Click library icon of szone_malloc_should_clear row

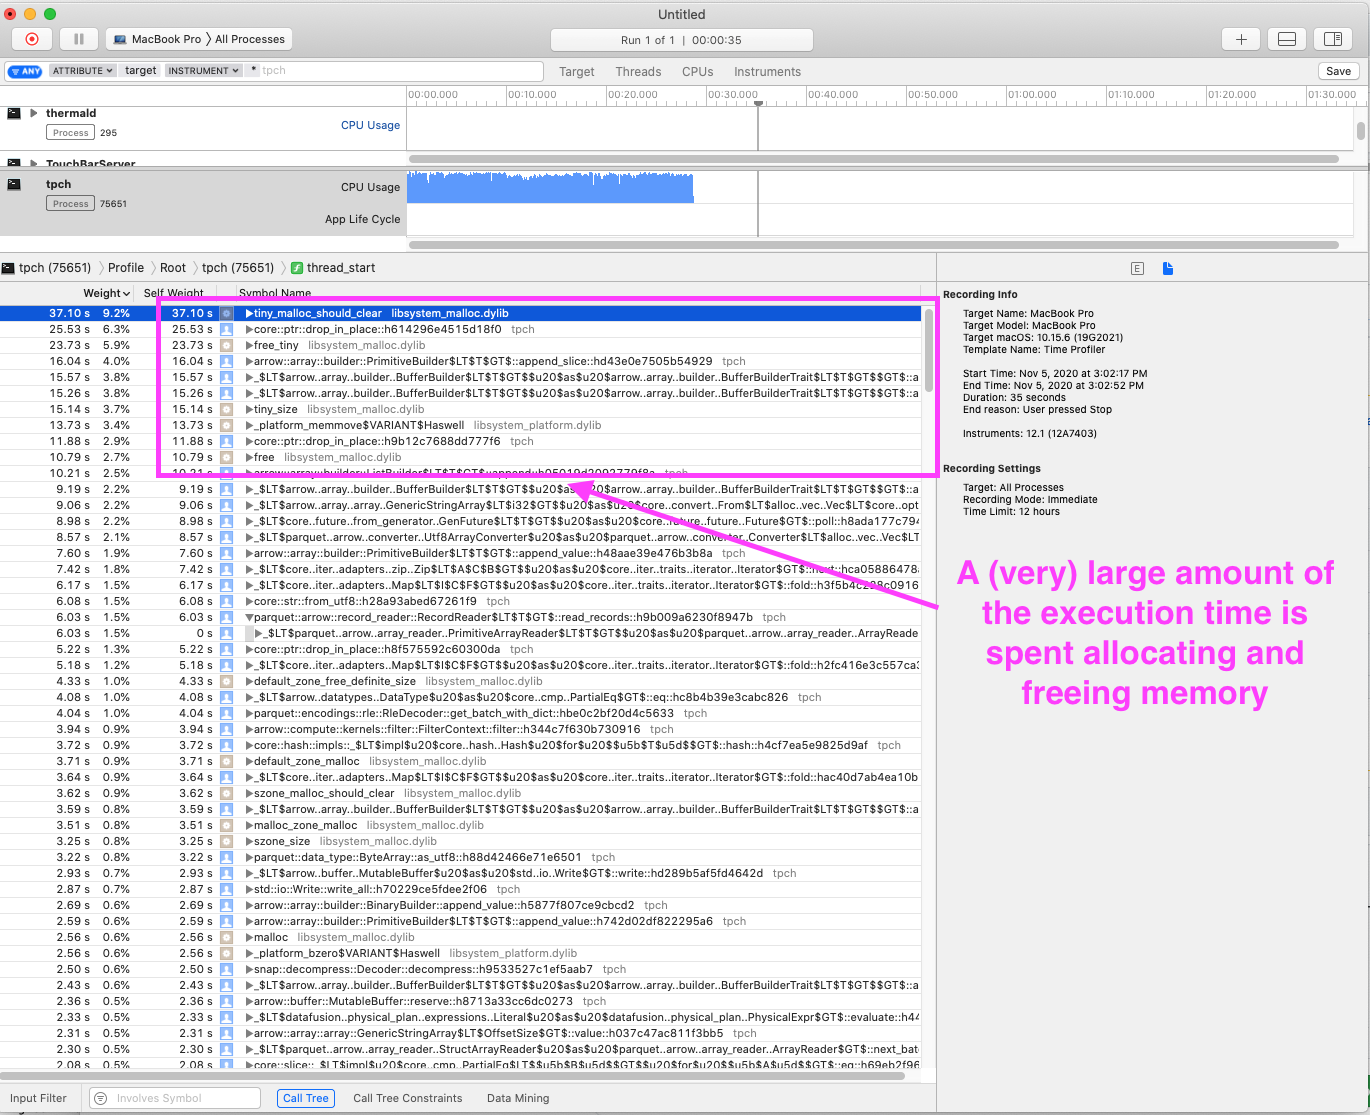pos(227,793)
